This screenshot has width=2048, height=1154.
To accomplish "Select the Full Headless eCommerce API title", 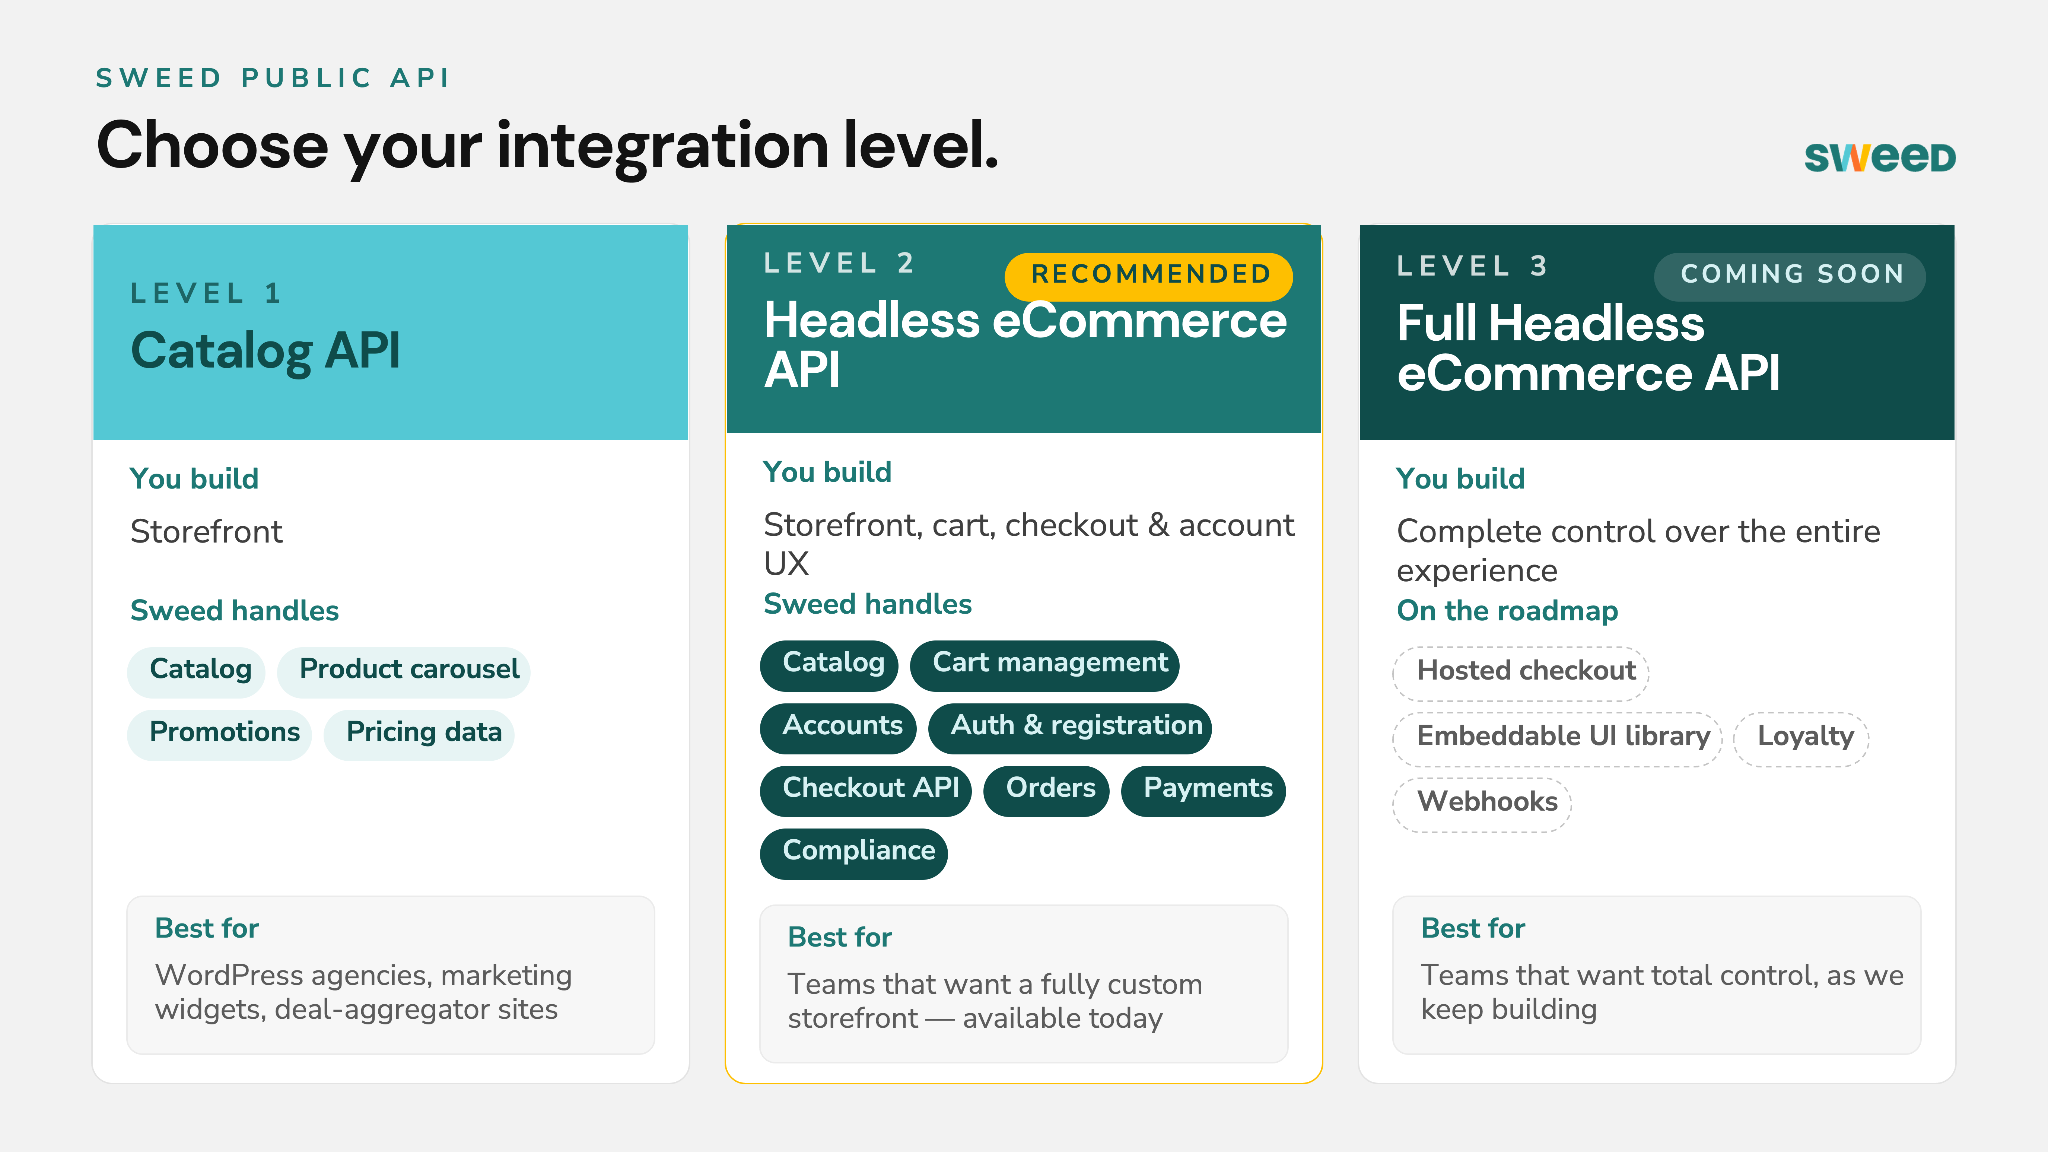I will point(1588,348).
